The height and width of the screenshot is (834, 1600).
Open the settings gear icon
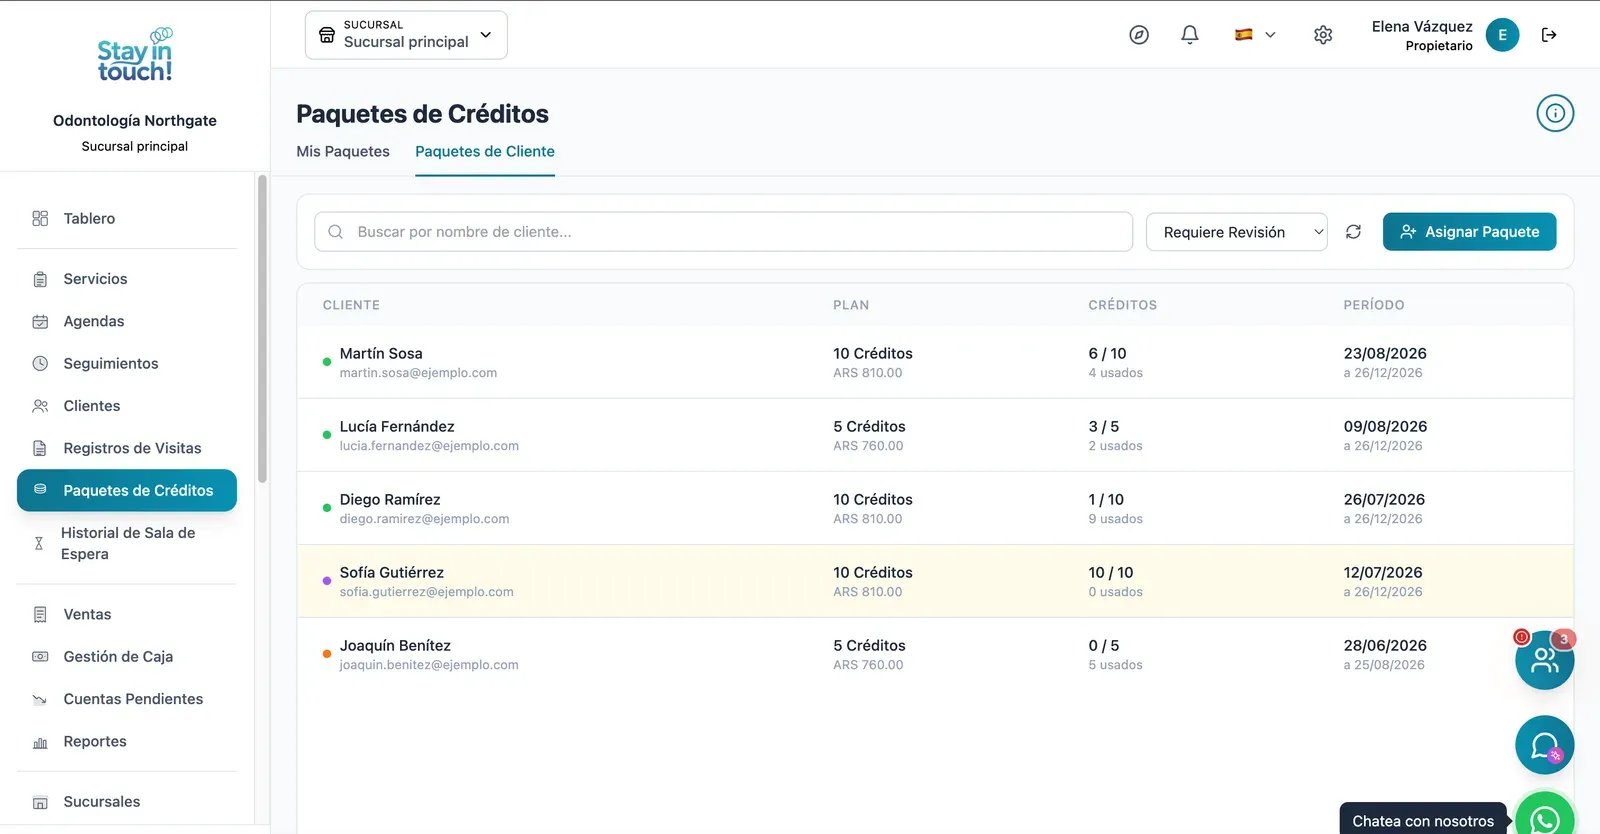[x=1323, y=35]
